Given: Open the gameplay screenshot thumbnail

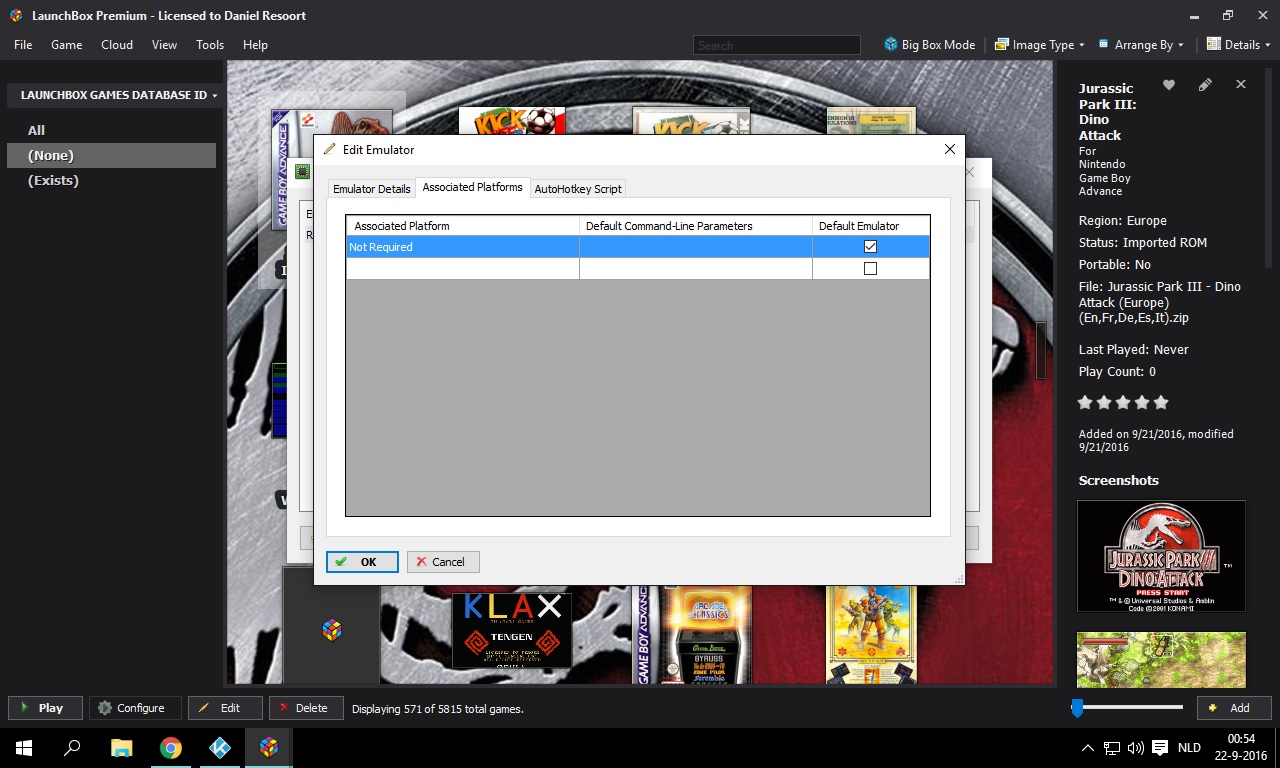Looking at the screenshot, I should pyautogui.click(x=1161, y=660).
